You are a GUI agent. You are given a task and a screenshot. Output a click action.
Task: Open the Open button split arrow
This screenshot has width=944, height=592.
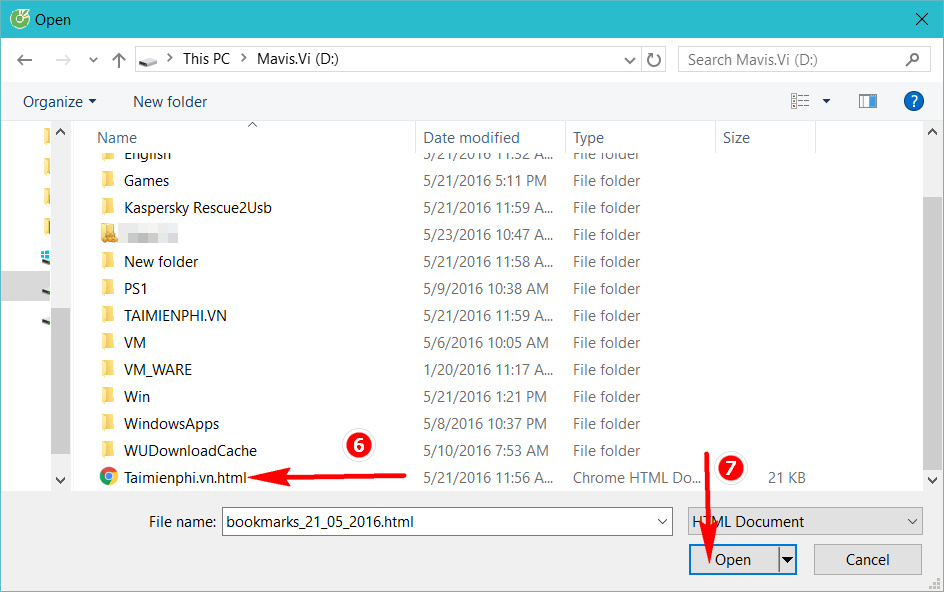point(788,560)
